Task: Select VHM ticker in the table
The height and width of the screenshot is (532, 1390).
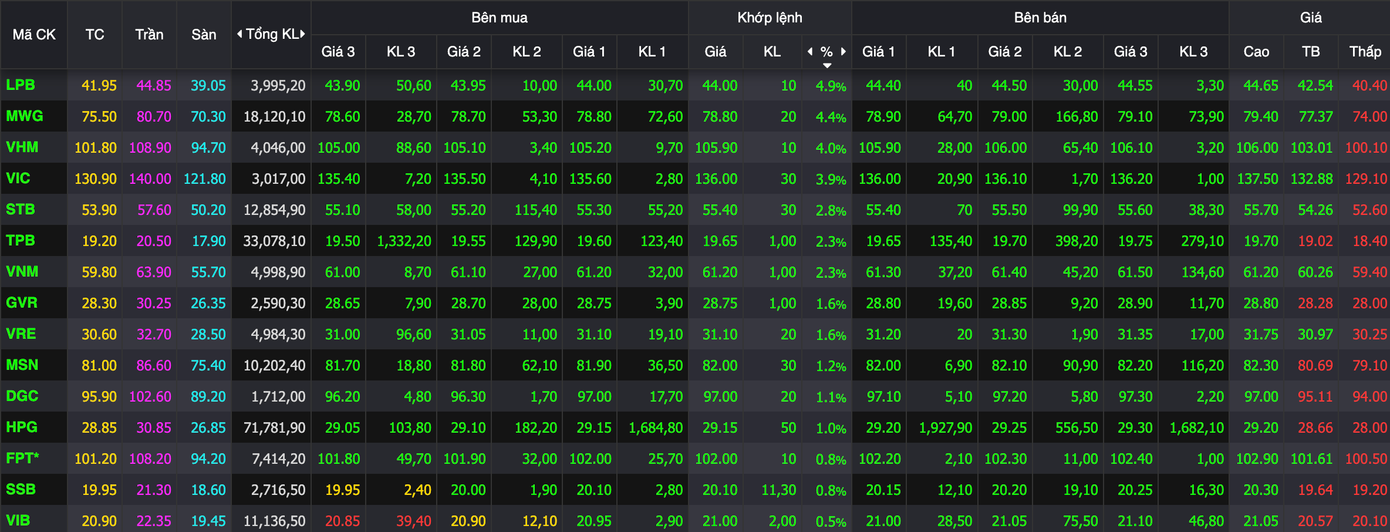Action: (22, 148)
